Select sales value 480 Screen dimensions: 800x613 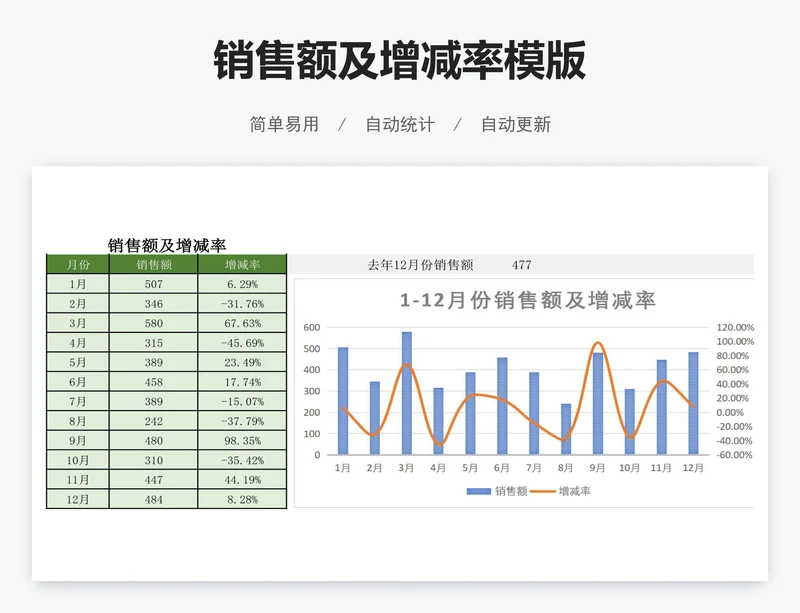(154, 440)
